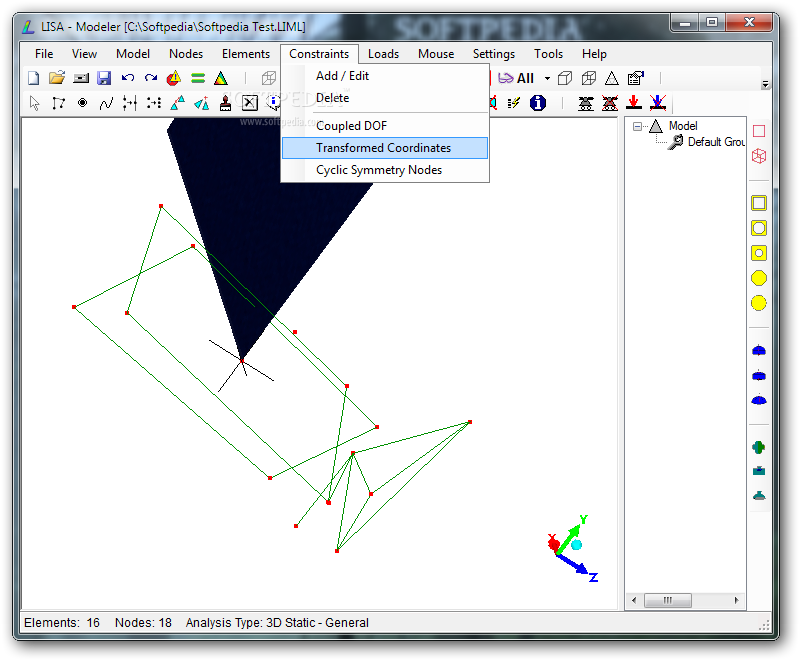Select Transformed Coordinates menu entry
This screenshot has height=661, width=800.
coord(385,148)
